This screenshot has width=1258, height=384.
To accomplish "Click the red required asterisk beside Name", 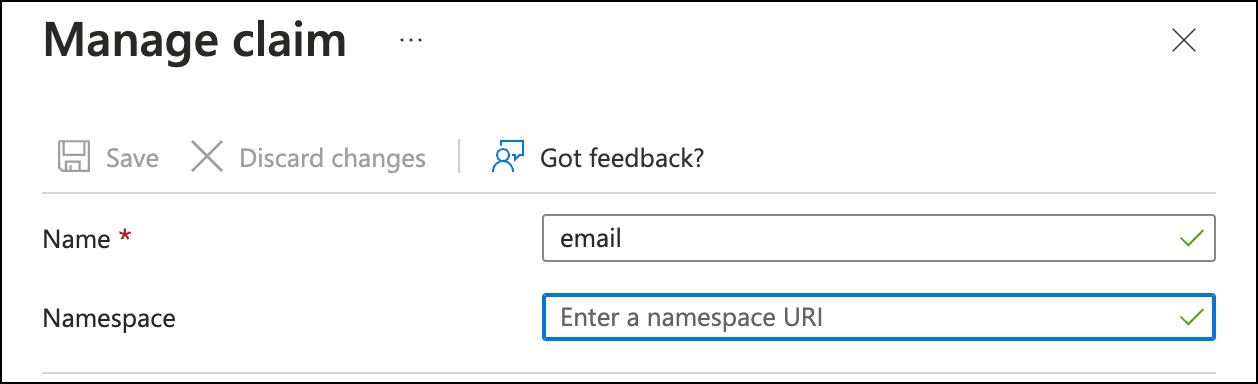I will pos(125,237).
